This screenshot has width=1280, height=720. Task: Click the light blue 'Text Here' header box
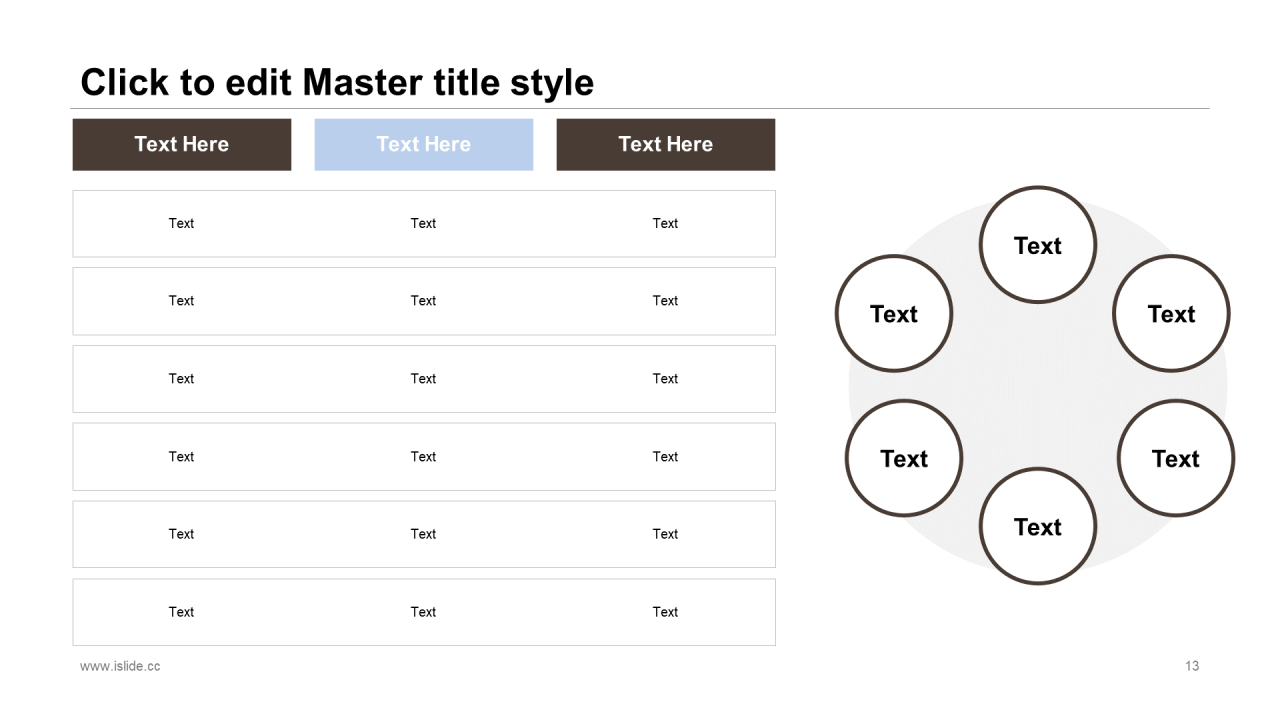tap(424, 145)
